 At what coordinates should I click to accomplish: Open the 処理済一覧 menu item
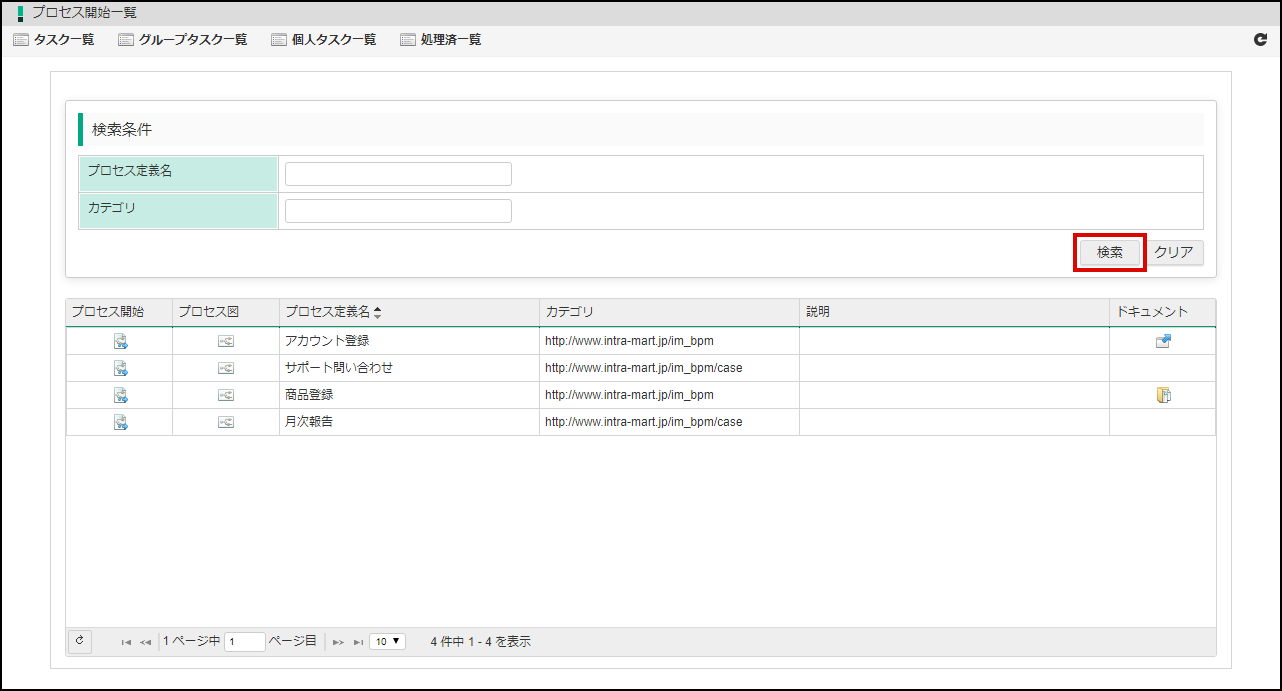pos(441,40)
